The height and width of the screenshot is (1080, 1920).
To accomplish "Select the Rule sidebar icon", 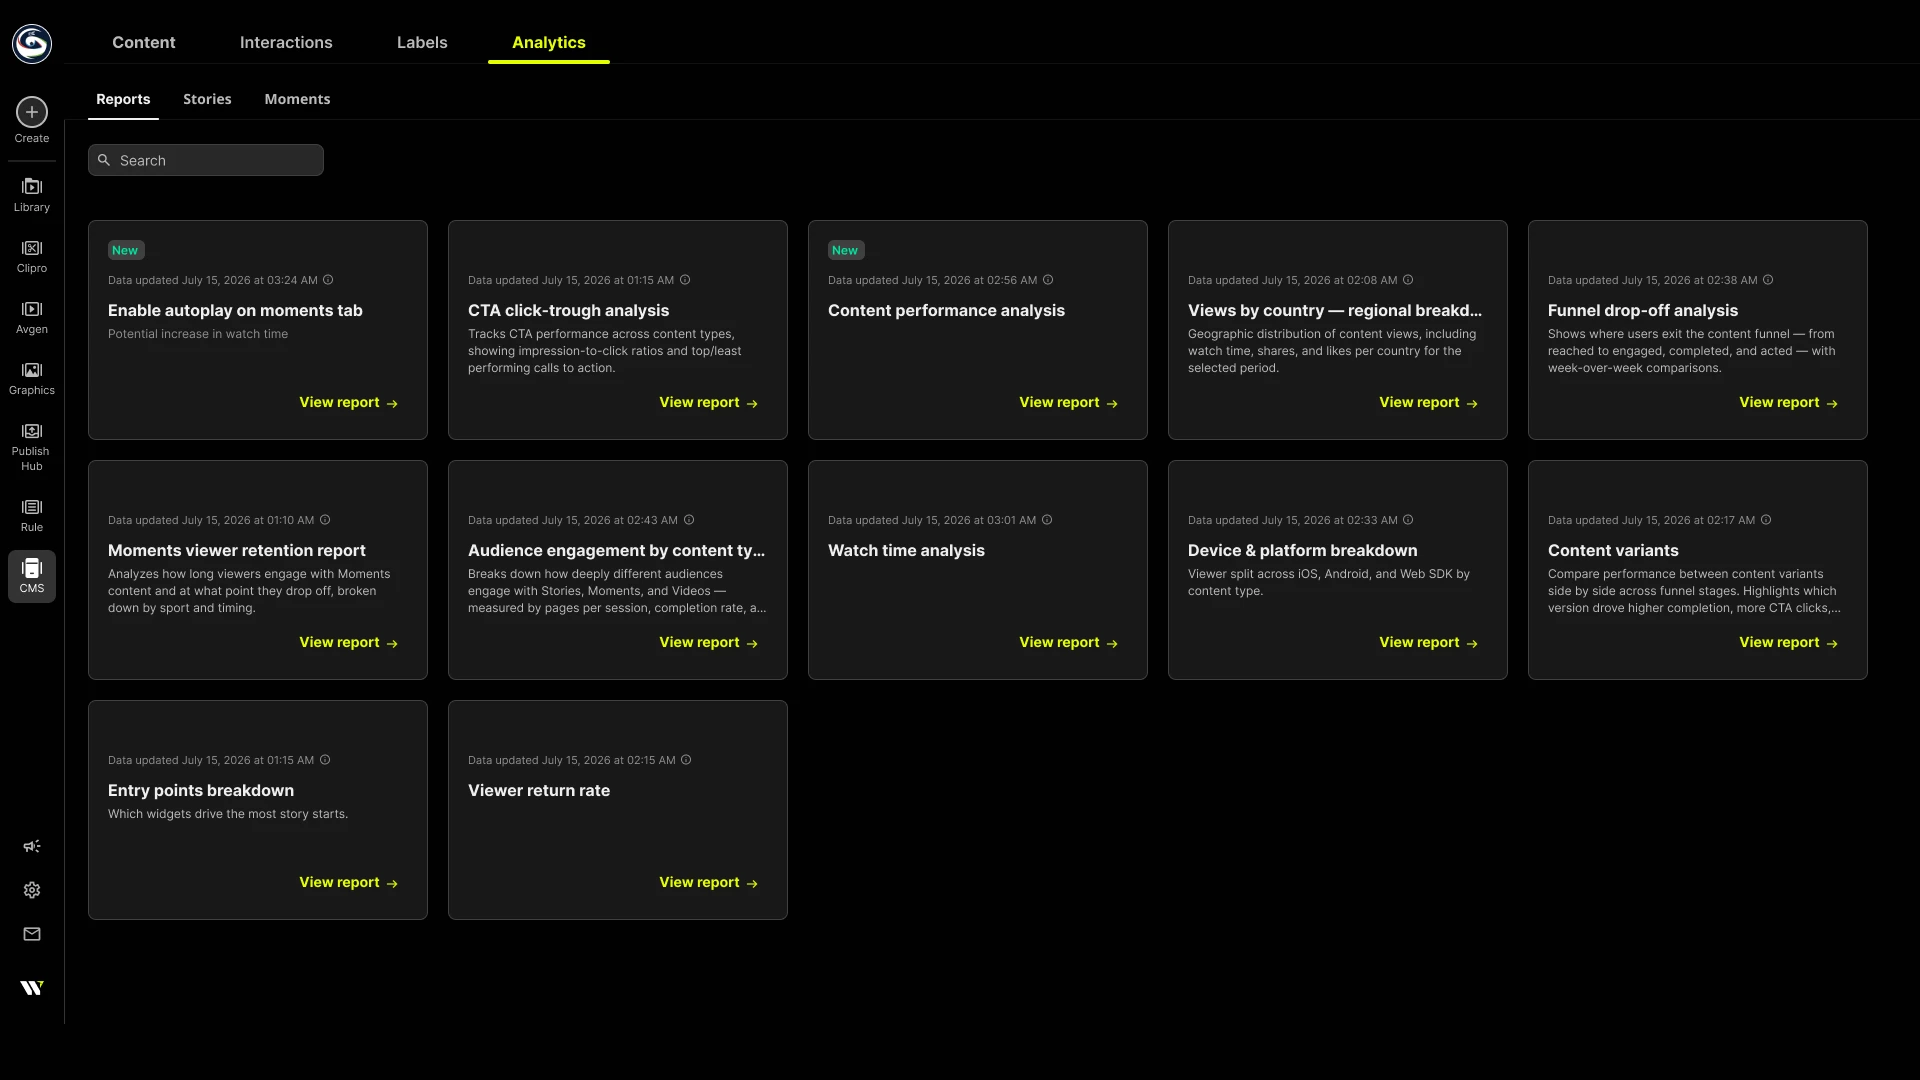I will point(32,507).
